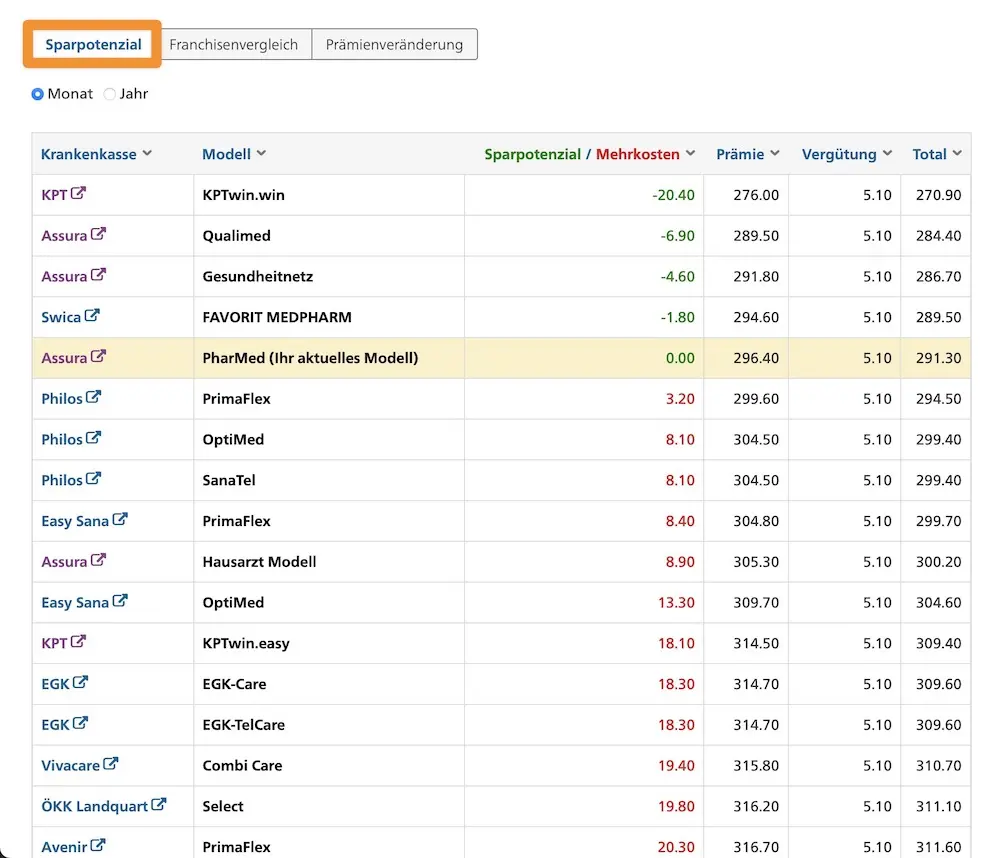This screenshot has width=1000, height=858.
Task: Select the total value "270.90"
Action: 939,195
